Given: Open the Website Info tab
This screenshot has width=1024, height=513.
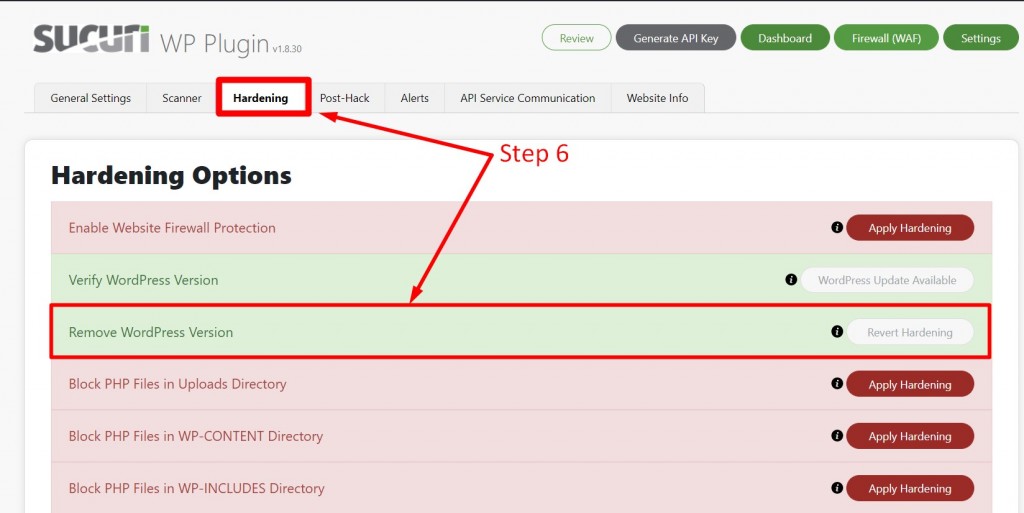Looking at the screenshot, I should (x=658, y=98).
